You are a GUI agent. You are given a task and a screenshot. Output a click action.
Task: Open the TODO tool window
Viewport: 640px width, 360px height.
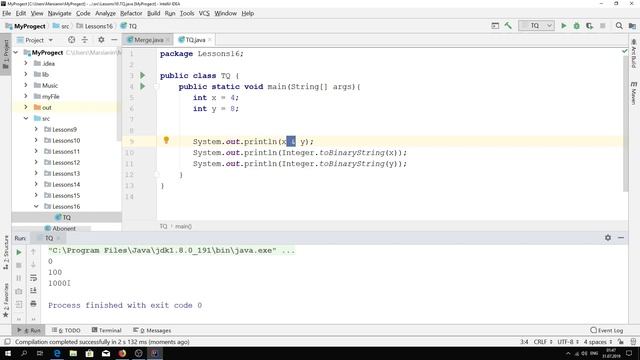(66, 330)
